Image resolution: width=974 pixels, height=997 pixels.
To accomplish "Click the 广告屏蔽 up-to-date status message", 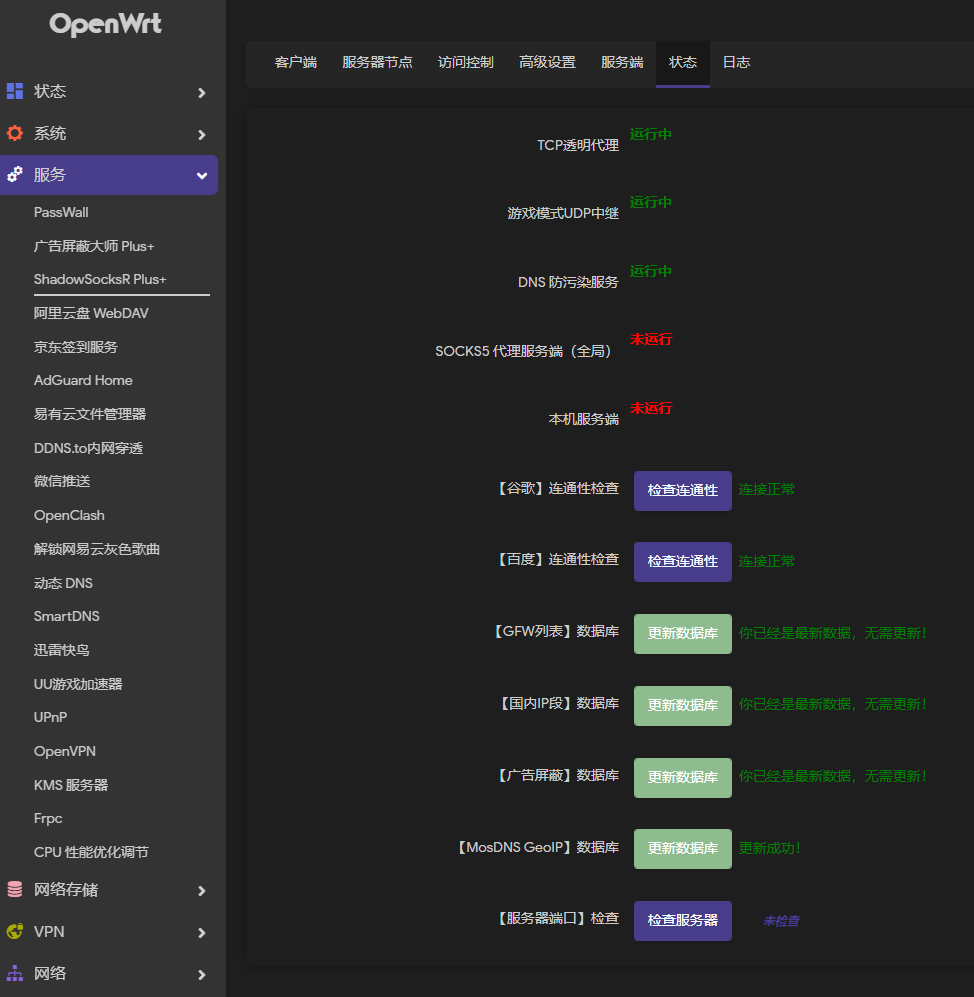I will click(832, 776).
